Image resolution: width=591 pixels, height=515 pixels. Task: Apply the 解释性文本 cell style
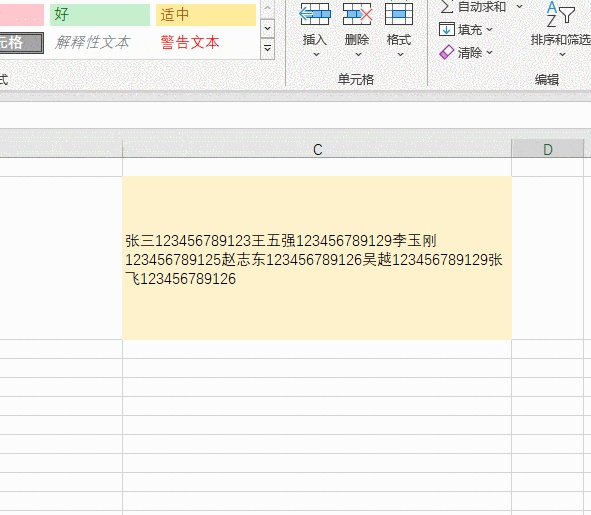click(x=93, y=42)
